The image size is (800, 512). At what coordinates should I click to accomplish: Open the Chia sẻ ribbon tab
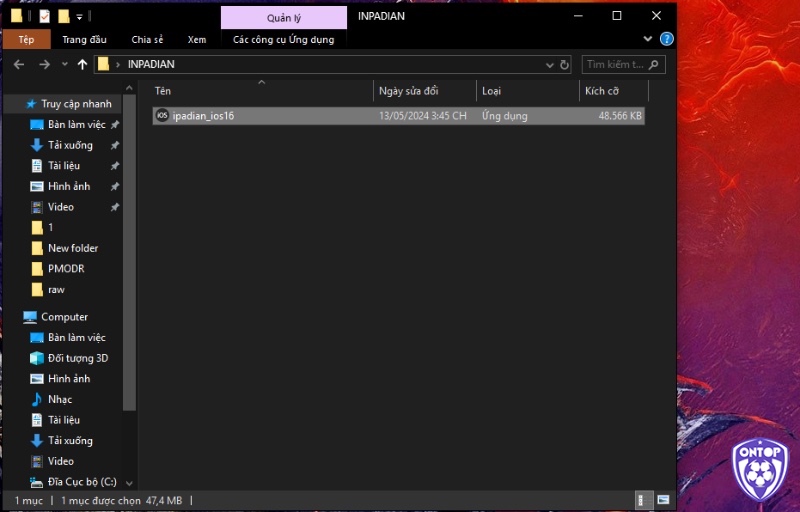[147, 39]
